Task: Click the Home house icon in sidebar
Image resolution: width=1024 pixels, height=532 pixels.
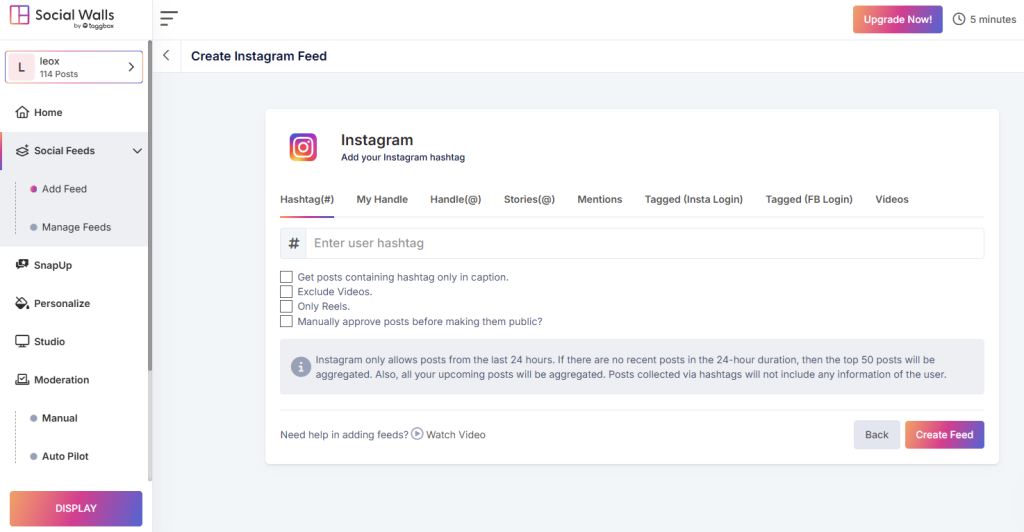Action: (22, 112)
